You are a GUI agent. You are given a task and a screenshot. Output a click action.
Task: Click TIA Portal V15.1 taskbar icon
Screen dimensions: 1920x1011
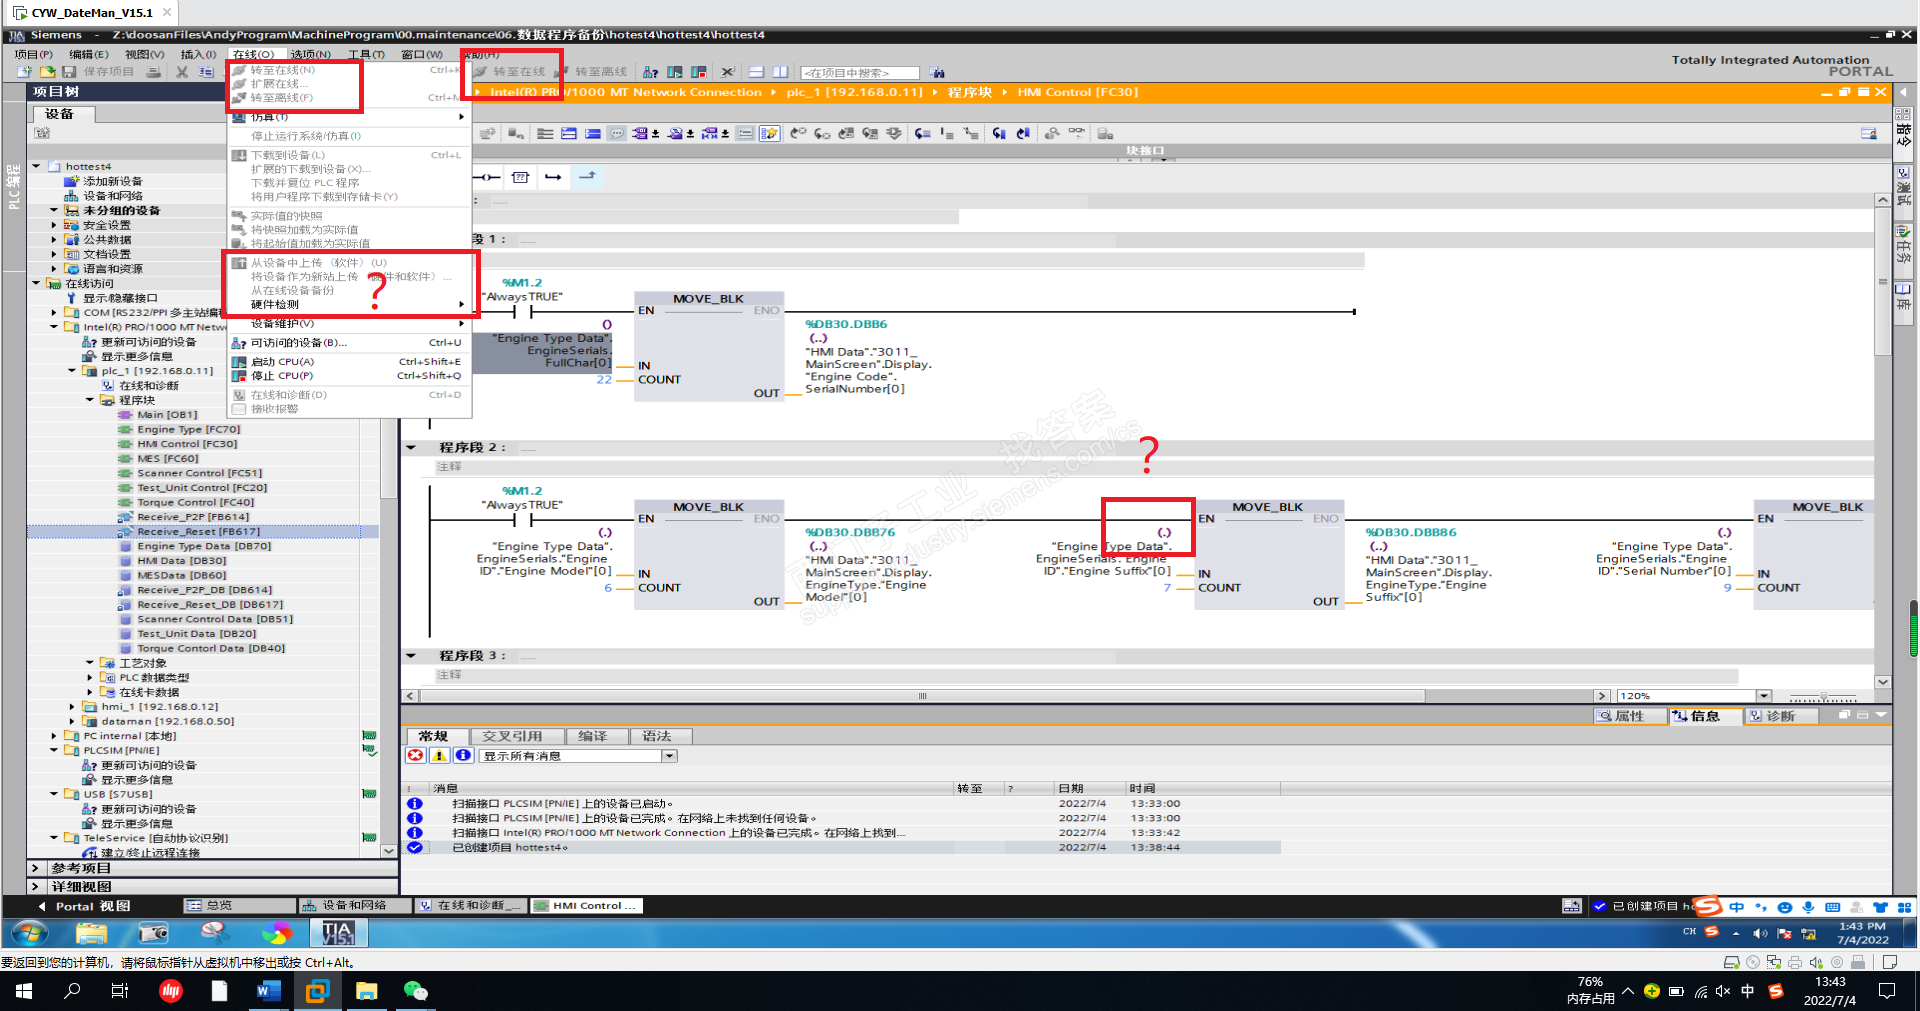[338, 933]
